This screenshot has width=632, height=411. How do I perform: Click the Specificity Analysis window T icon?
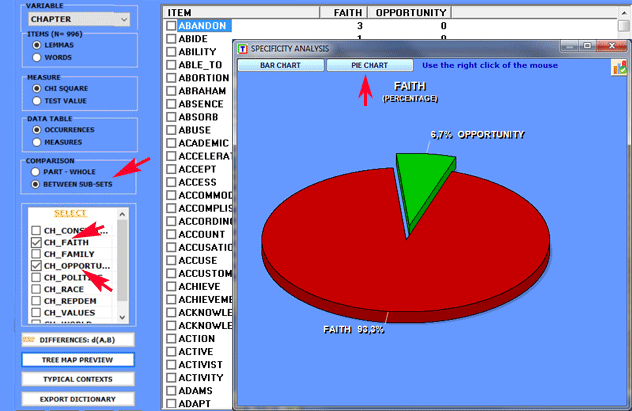pyautogui.click(x=243, y=49)
